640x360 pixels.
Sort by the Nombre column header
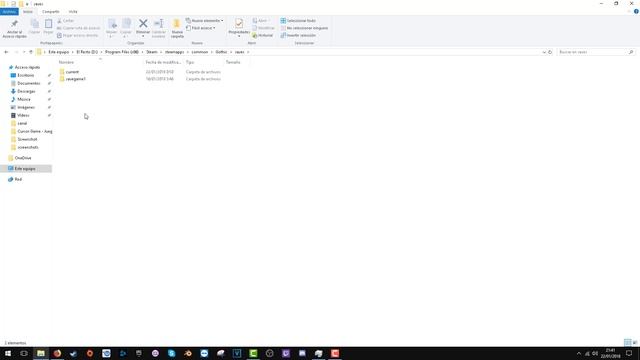66,62
